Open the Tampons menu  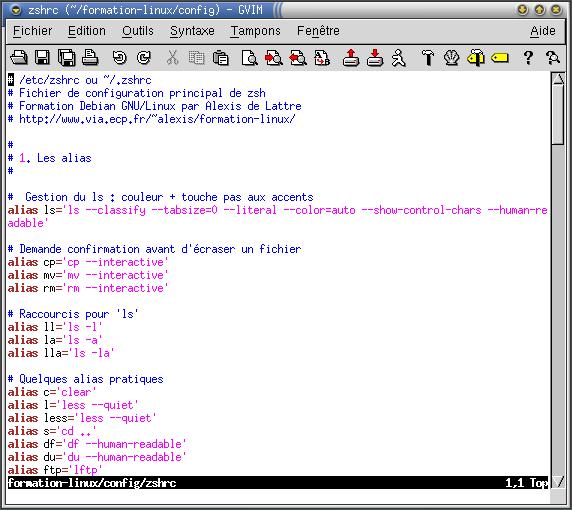pyautogui.click(x=255, y=31)
